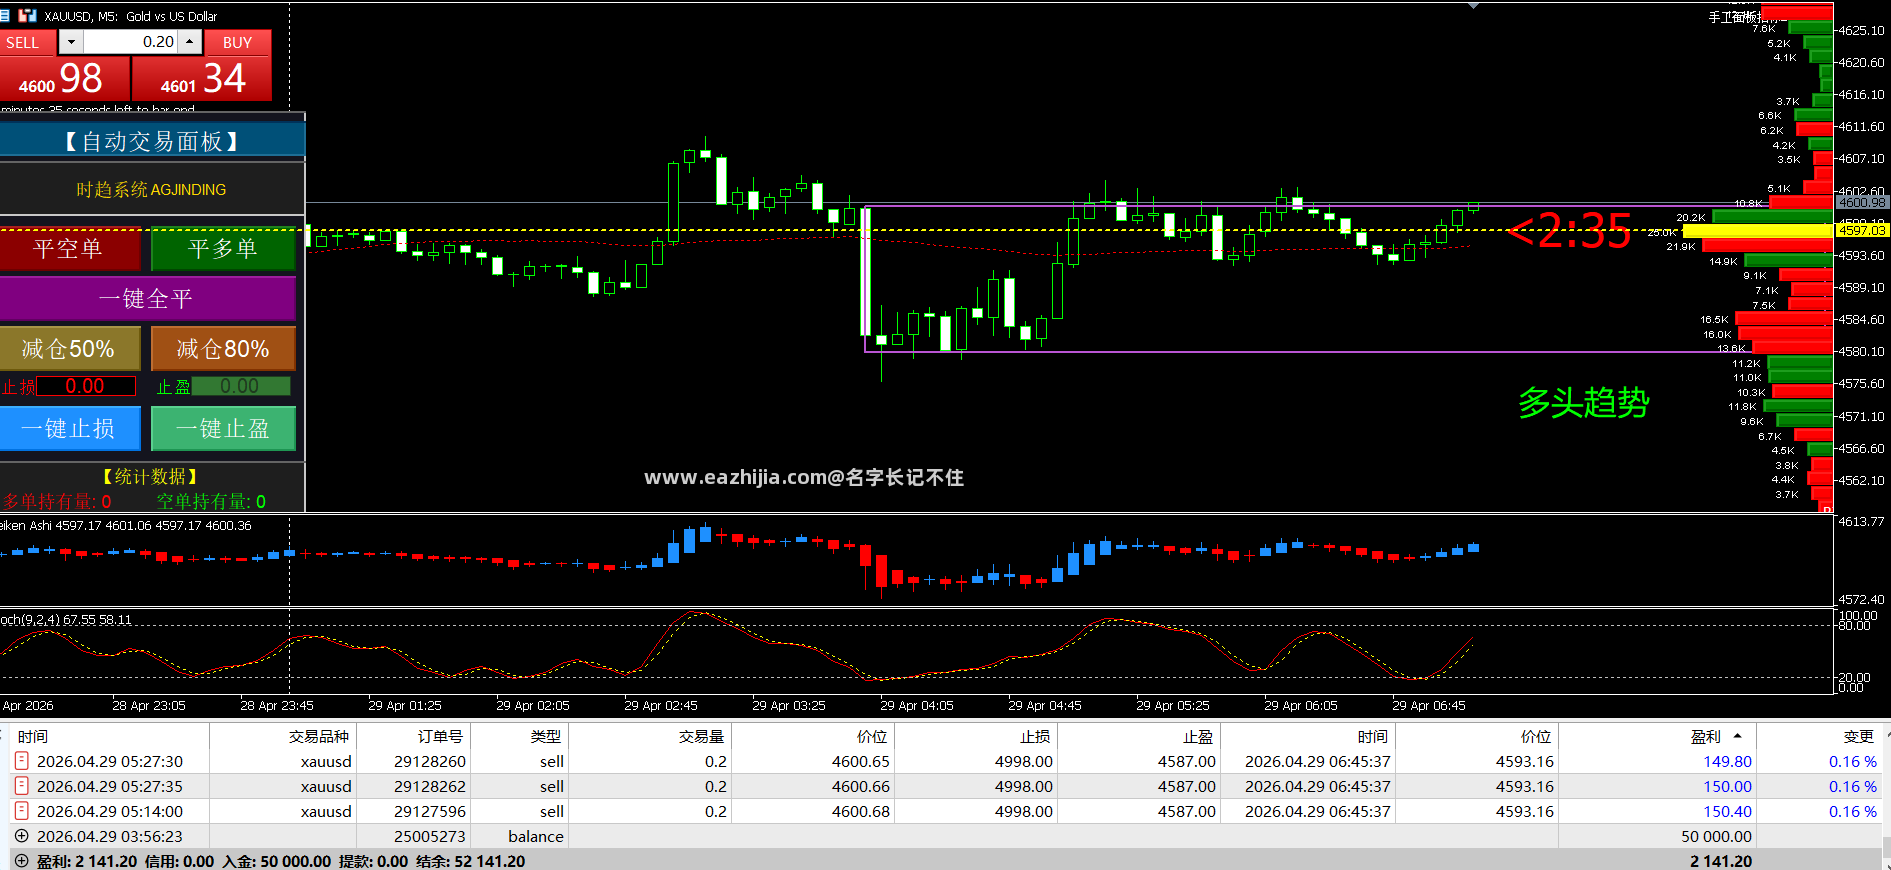1891x870 pixels.
Task: Click the 止盈 value field showing 0.00
Action: pyautogui.click(x=241, y=386)
